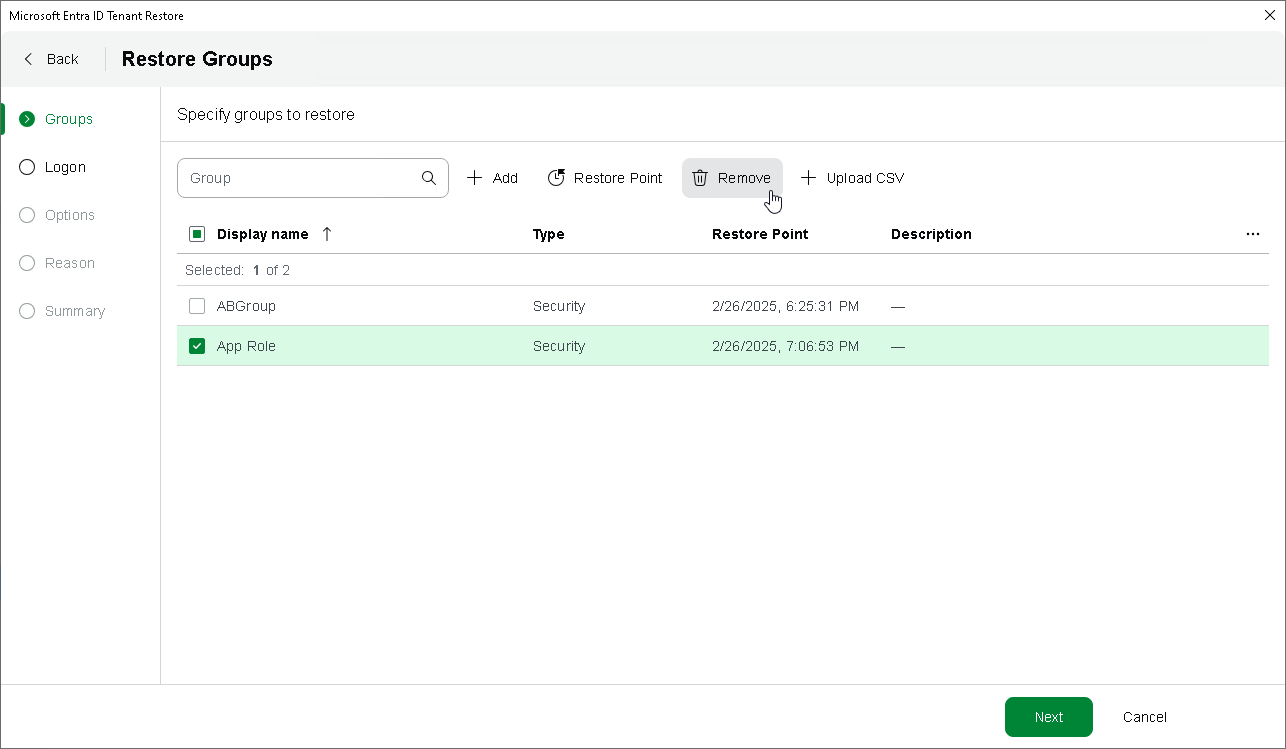Click the Restore Point clock icon
The image size is (1286, 749).
coord(556,178)
